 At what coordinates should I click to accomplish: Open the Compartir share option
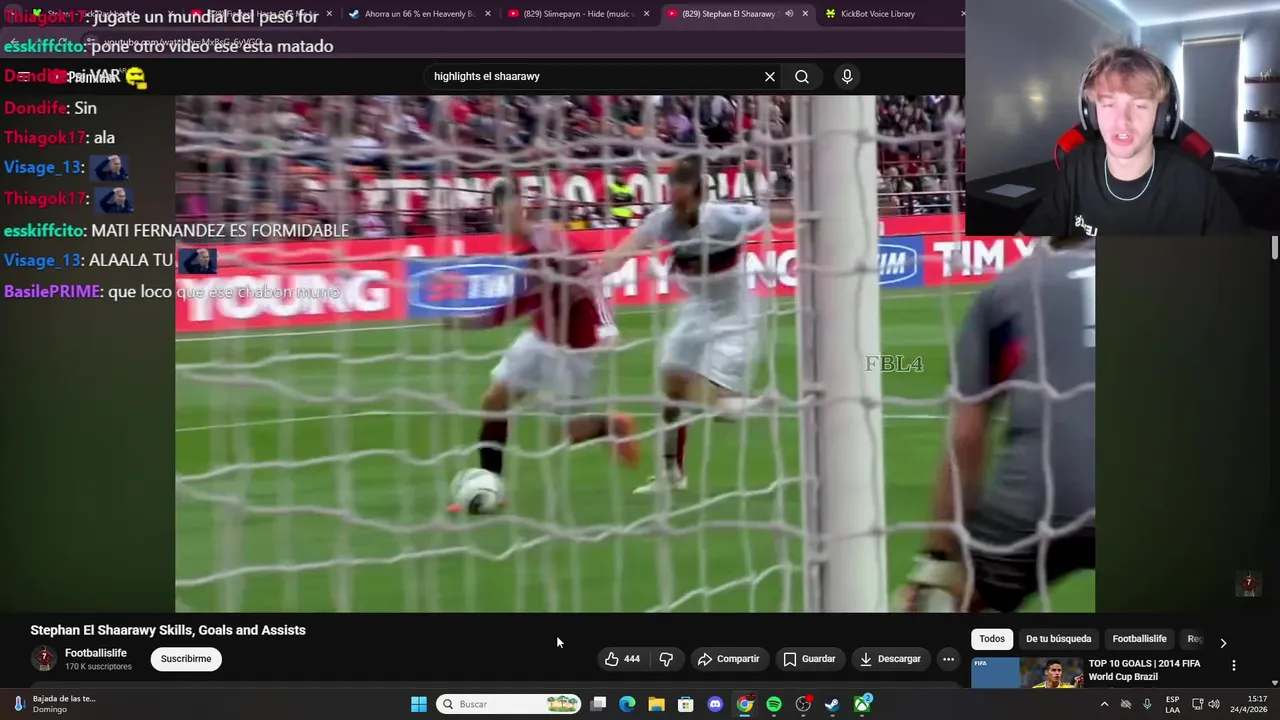(729, 659)
